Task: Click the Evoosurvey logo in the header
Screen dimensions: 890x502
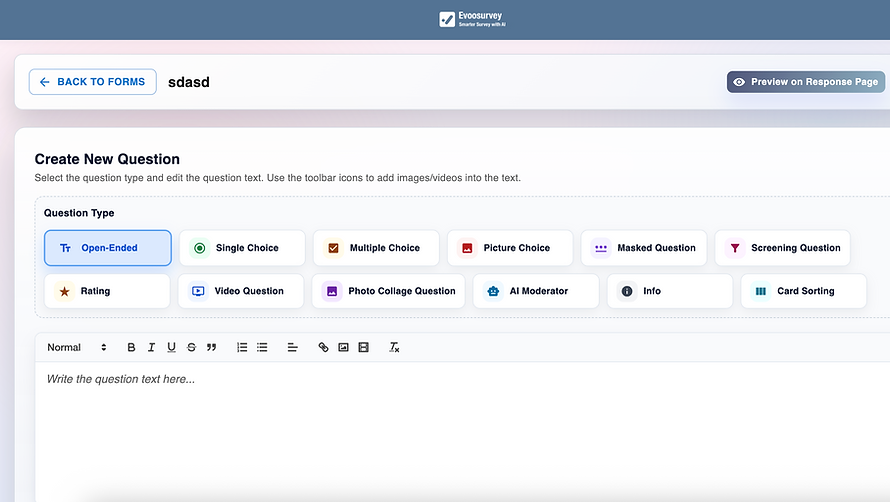Action: point(472,19)
